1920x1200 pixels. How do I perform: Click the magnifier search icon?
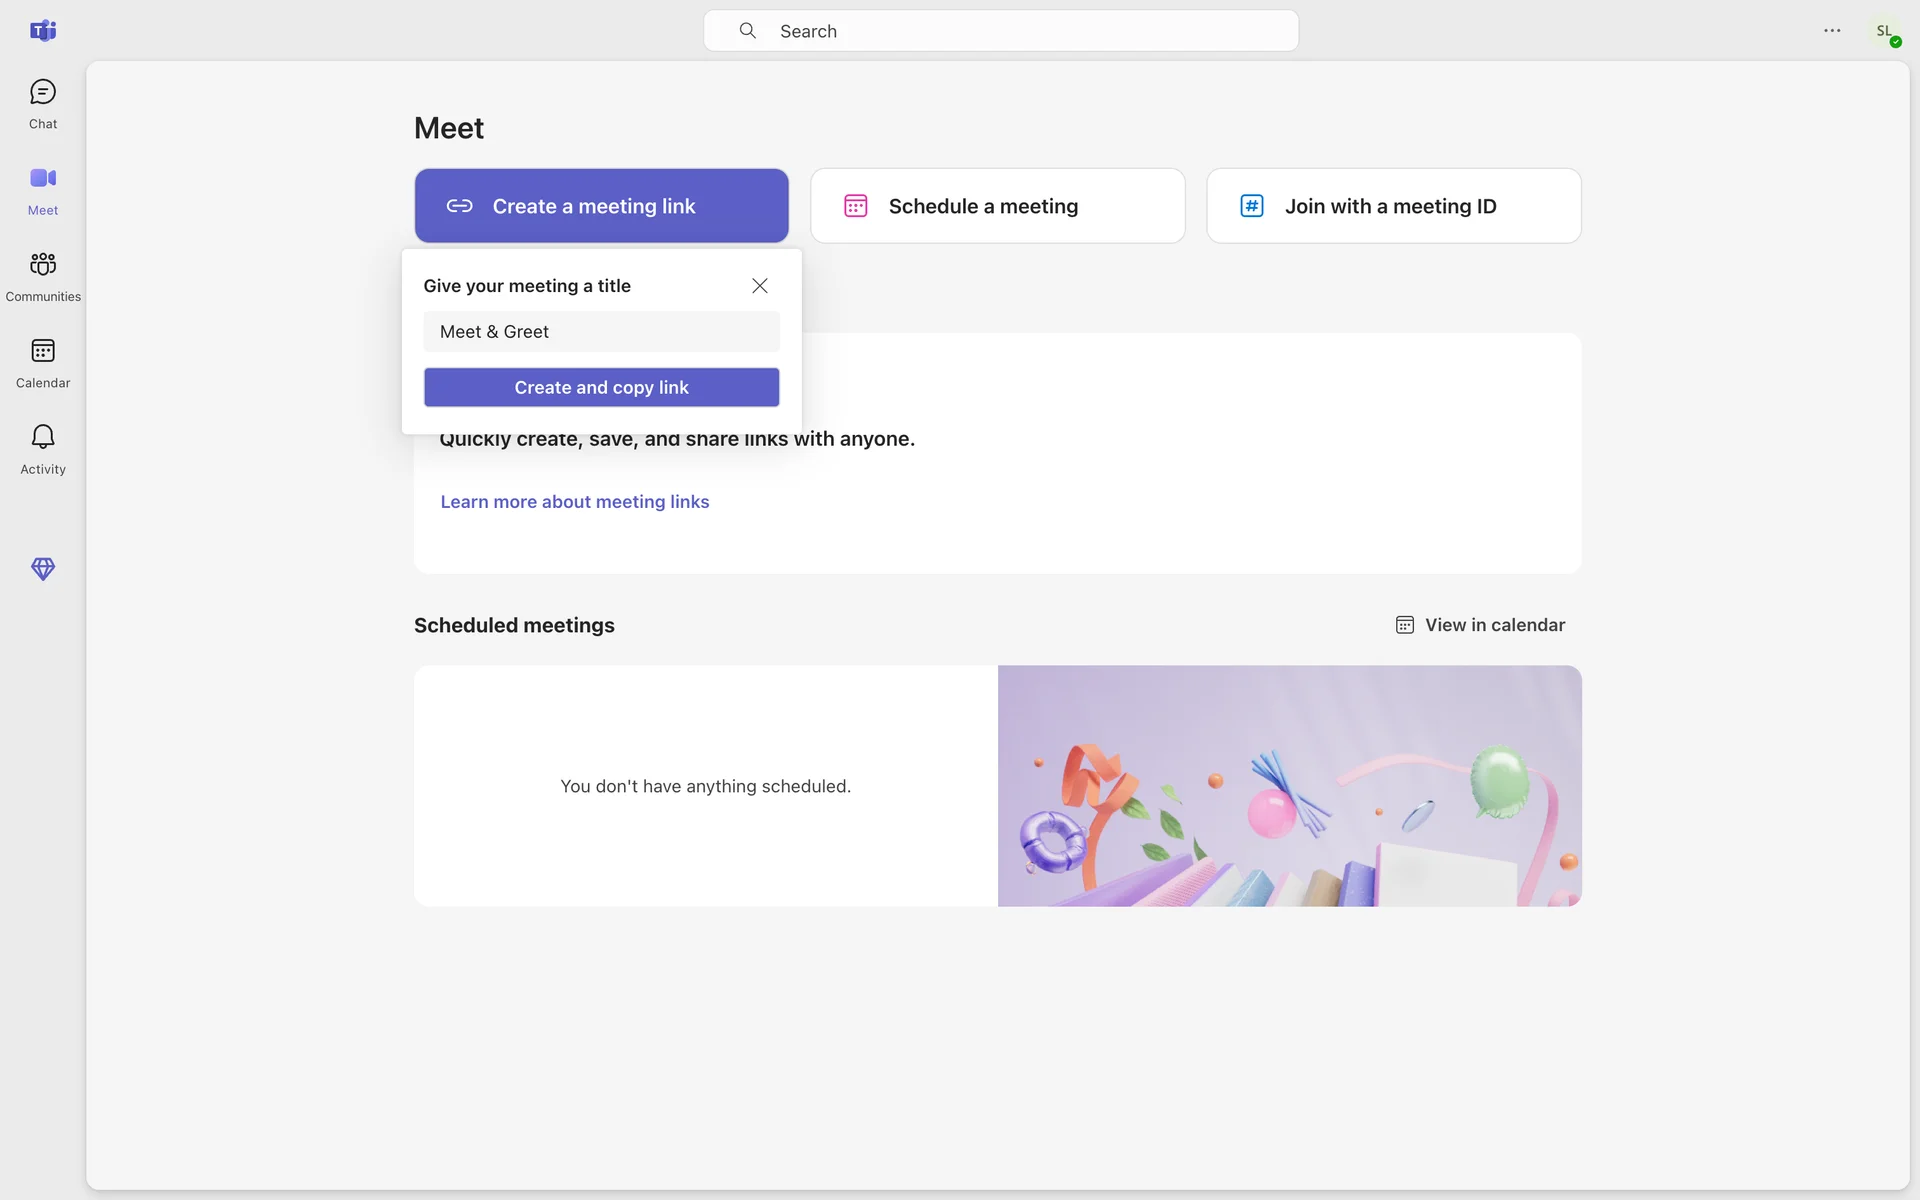point(747,31)
